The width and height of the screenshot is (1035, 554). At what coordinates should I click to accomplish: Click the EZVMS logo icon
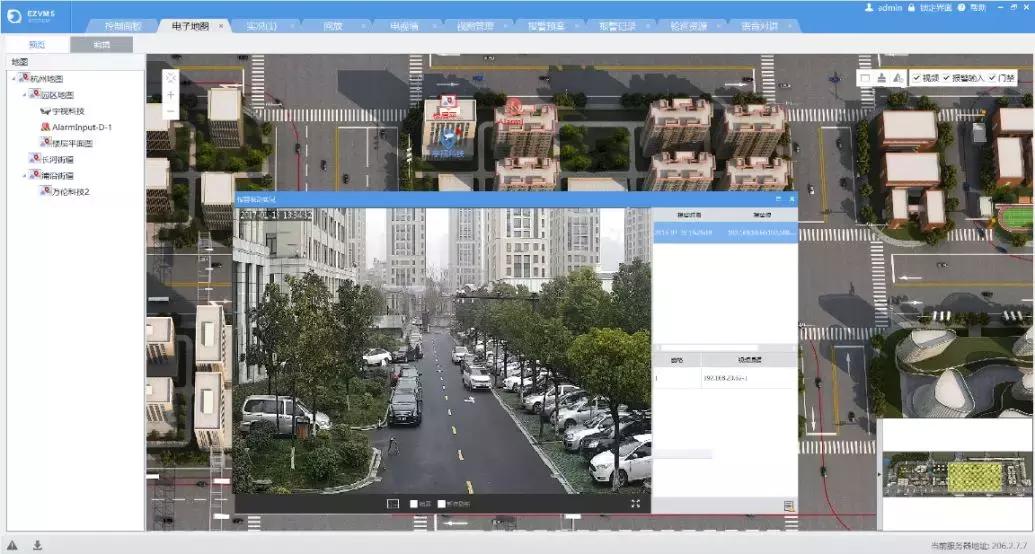click(x=14, y=17)
